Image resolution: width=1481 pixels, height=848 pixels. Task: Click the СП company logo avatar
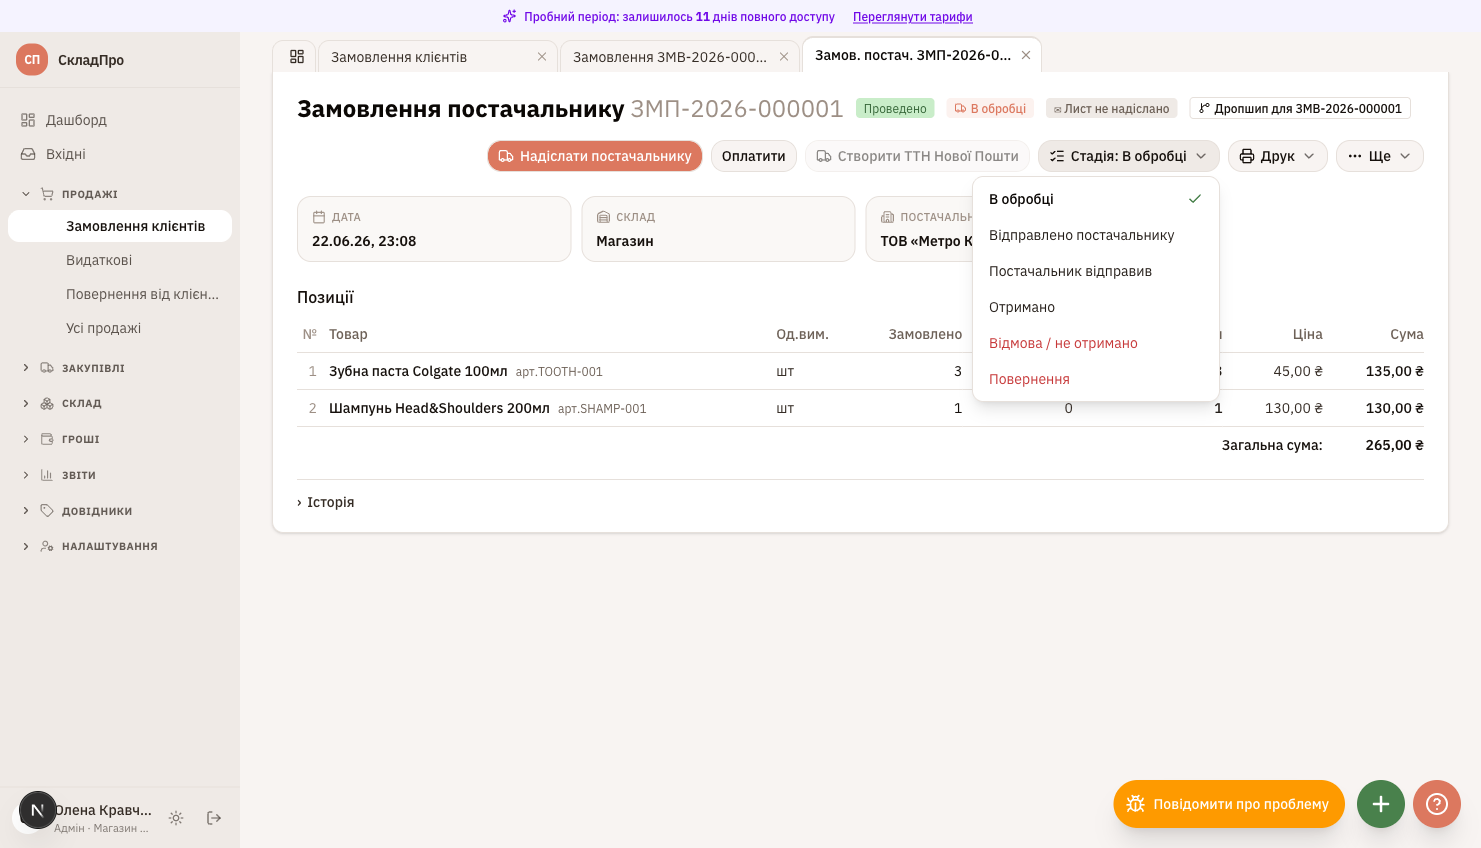coord(32,60)
